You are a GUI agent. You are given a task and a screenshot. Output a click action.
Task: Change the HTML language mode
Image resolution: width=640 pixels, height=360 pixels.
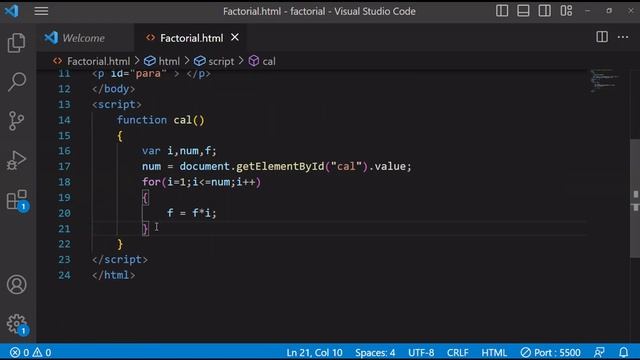[x=494, y=352]
